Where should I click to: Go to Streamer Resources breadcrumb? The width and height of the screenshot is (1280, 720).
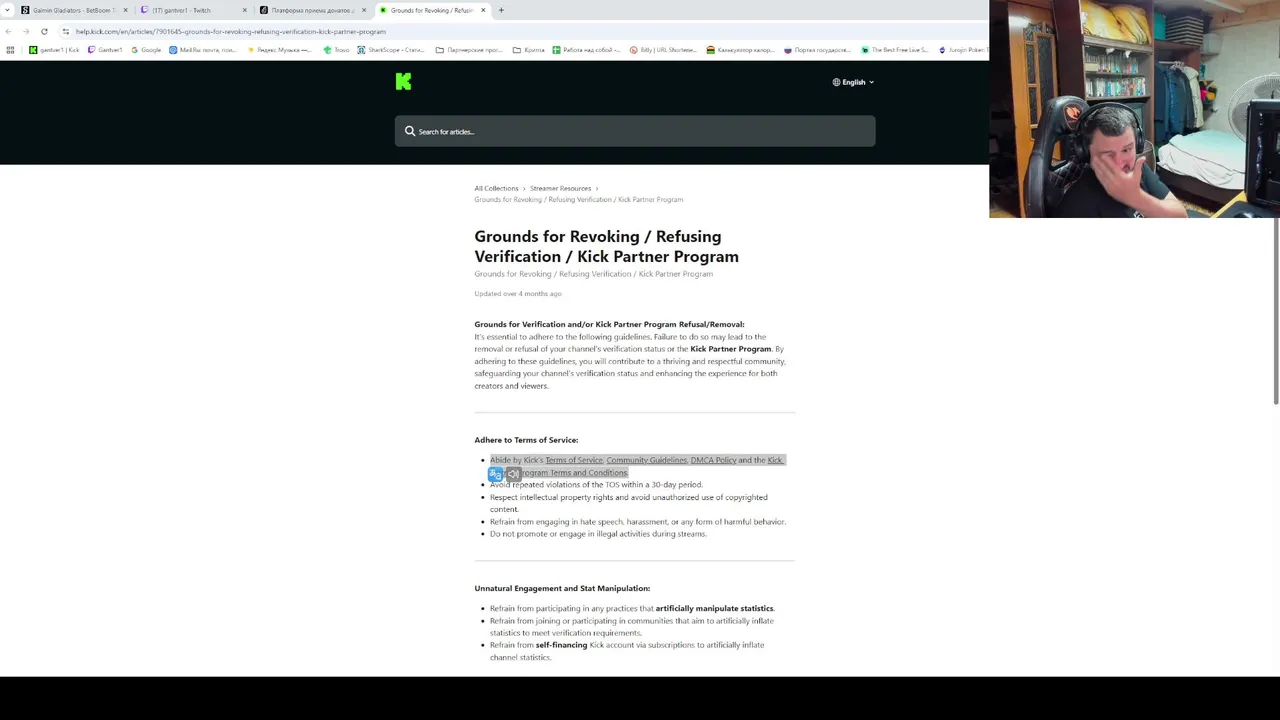pos(560,188)
